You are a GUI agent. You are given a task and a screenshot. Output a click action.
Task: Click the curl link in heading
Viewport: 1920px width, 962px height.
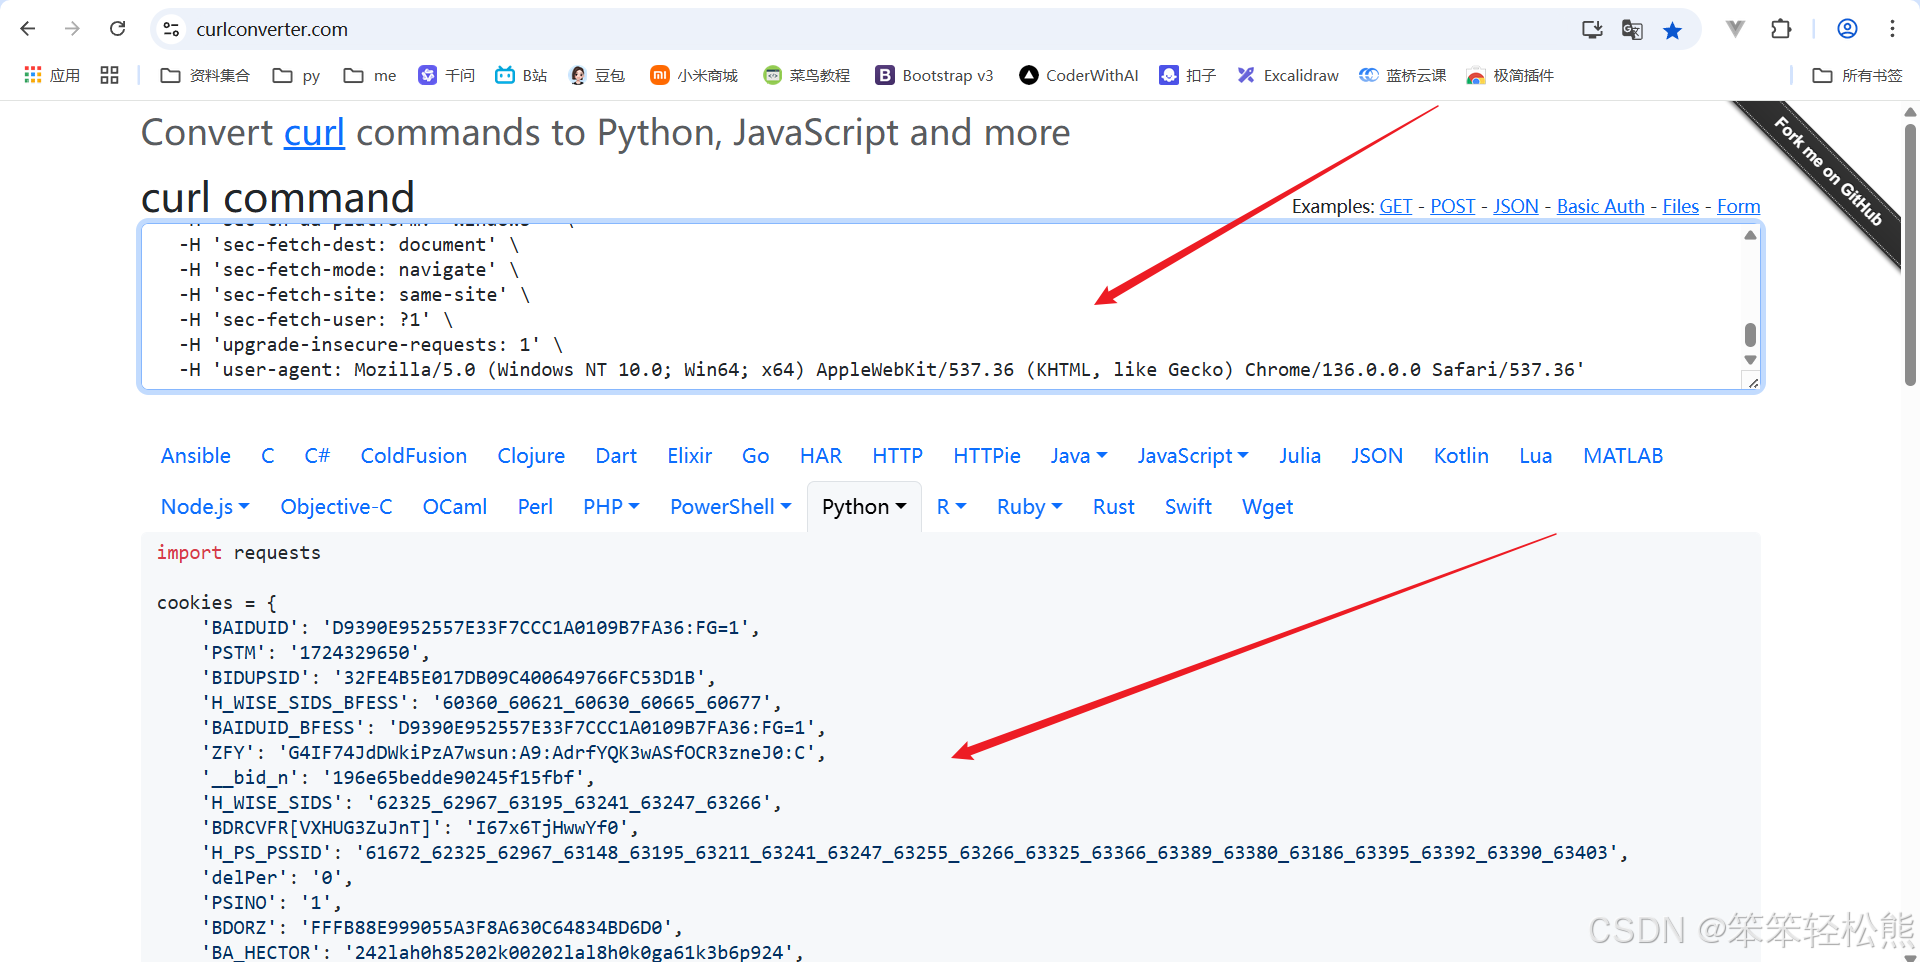314,133
